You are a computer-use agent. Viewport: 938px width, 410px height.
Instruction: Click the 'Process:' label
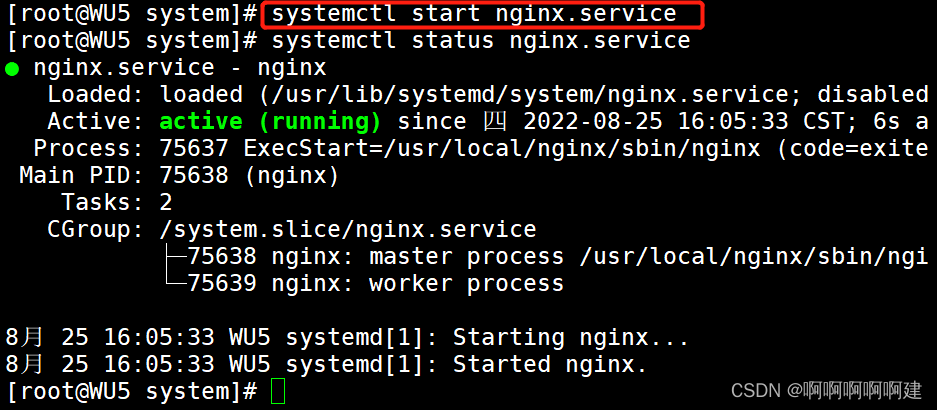(x=90, y=148)
